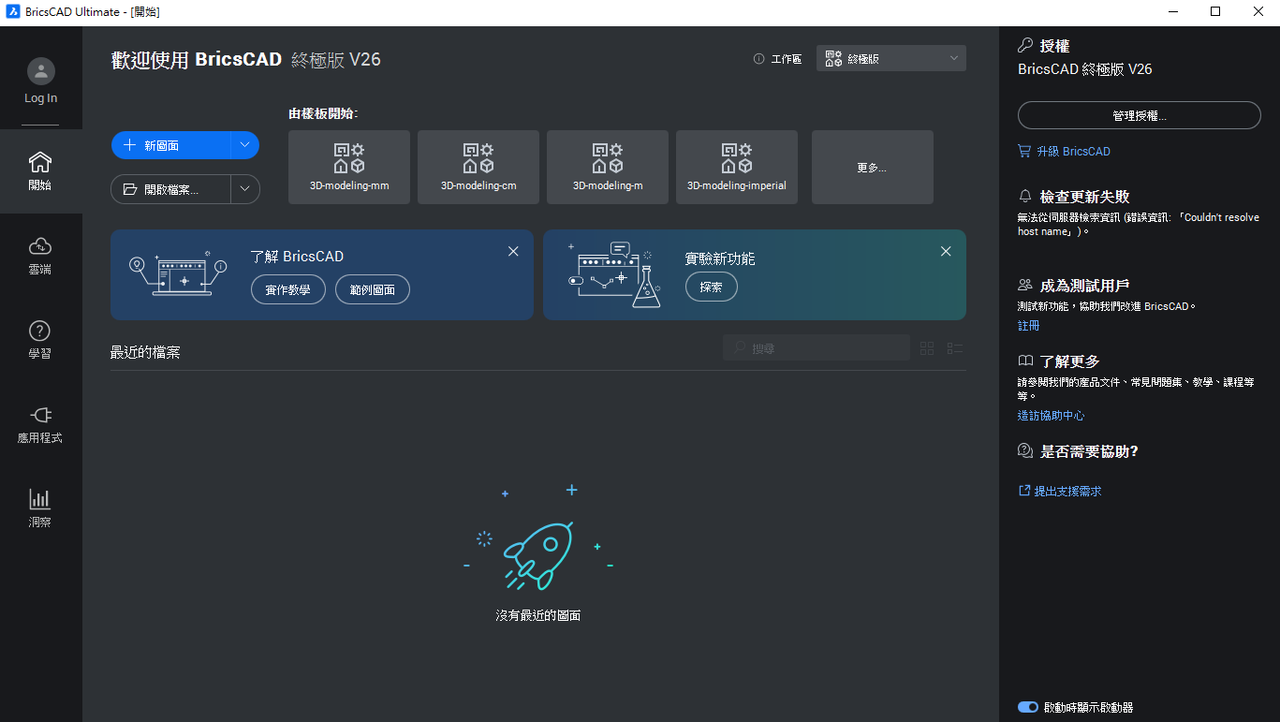1280x722 pixels.
Task: Close the 實驗新功能 banner
Action: pos(946,251)
